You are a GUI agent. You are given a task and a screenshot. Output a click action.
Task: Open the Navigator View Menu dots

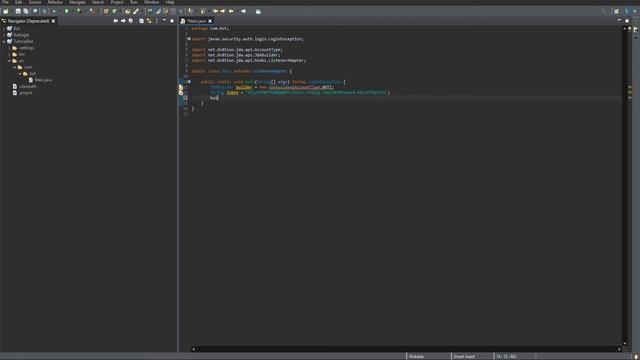pos(157,21)
